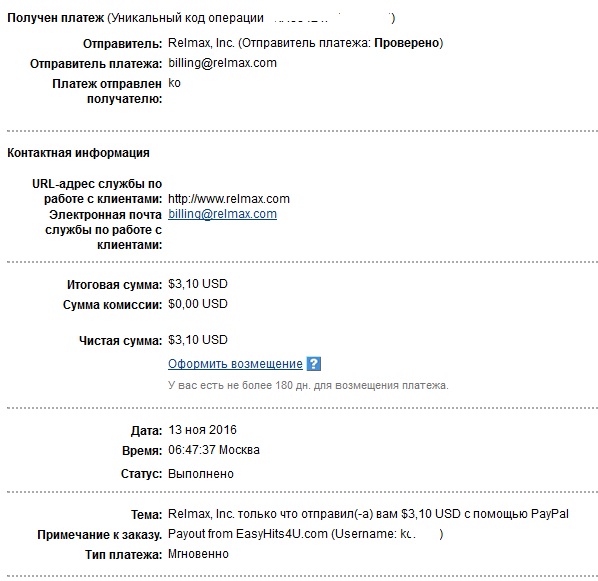Viewport: 598px width, 581px height.
Task: Click the Платеж отправлен получателю label
Action: click(107, 91)
